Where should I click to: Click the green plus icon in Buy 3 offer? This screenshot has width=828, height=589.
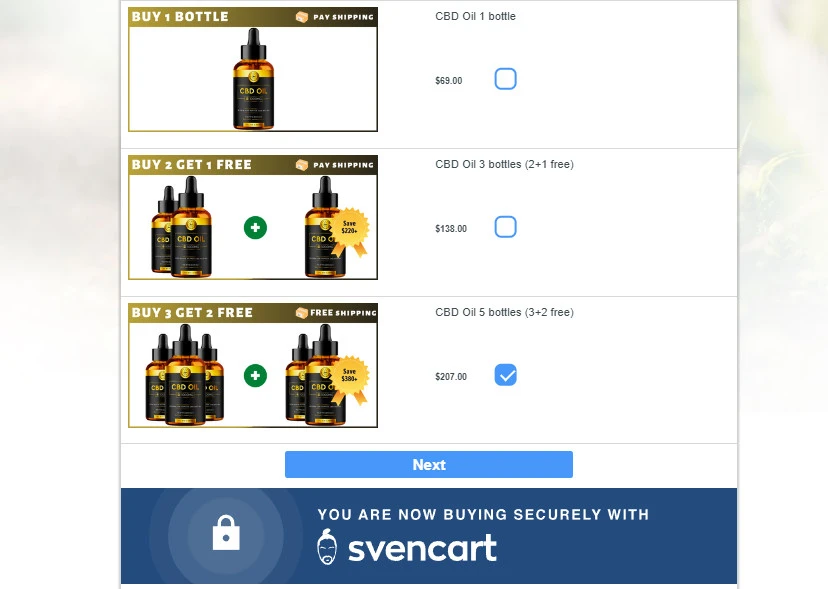256,376
